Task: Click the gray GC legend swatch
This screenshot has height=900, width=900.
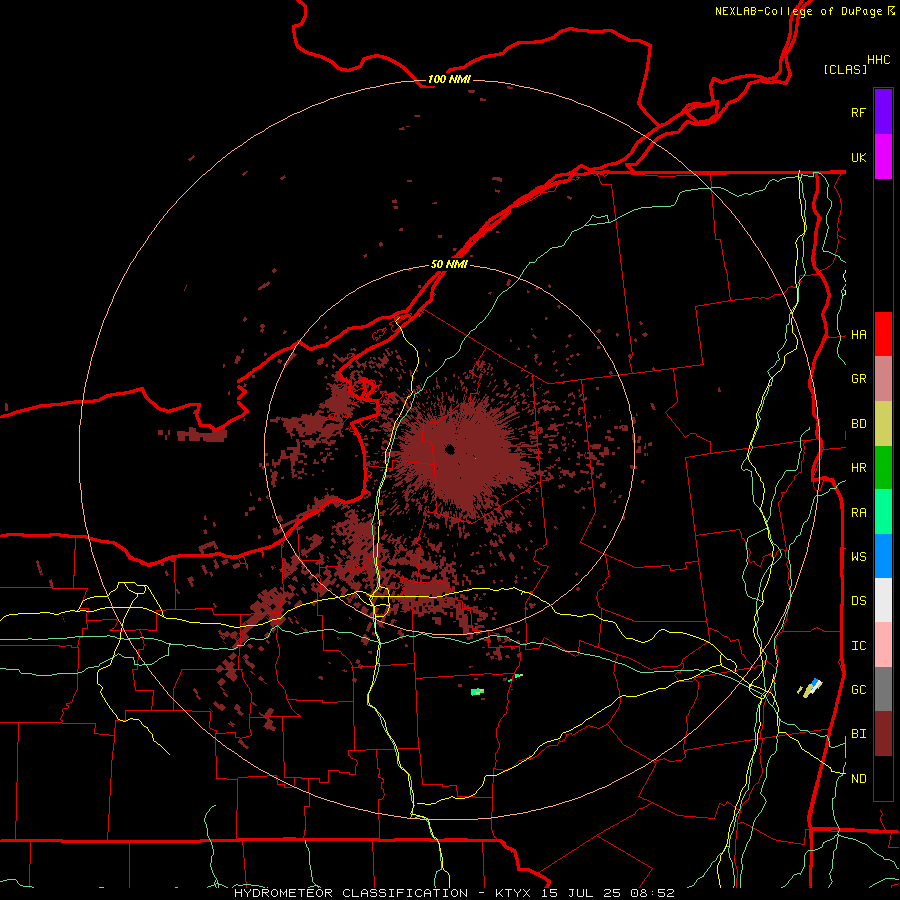Action: pyautogui.click(x=883, y=689)
